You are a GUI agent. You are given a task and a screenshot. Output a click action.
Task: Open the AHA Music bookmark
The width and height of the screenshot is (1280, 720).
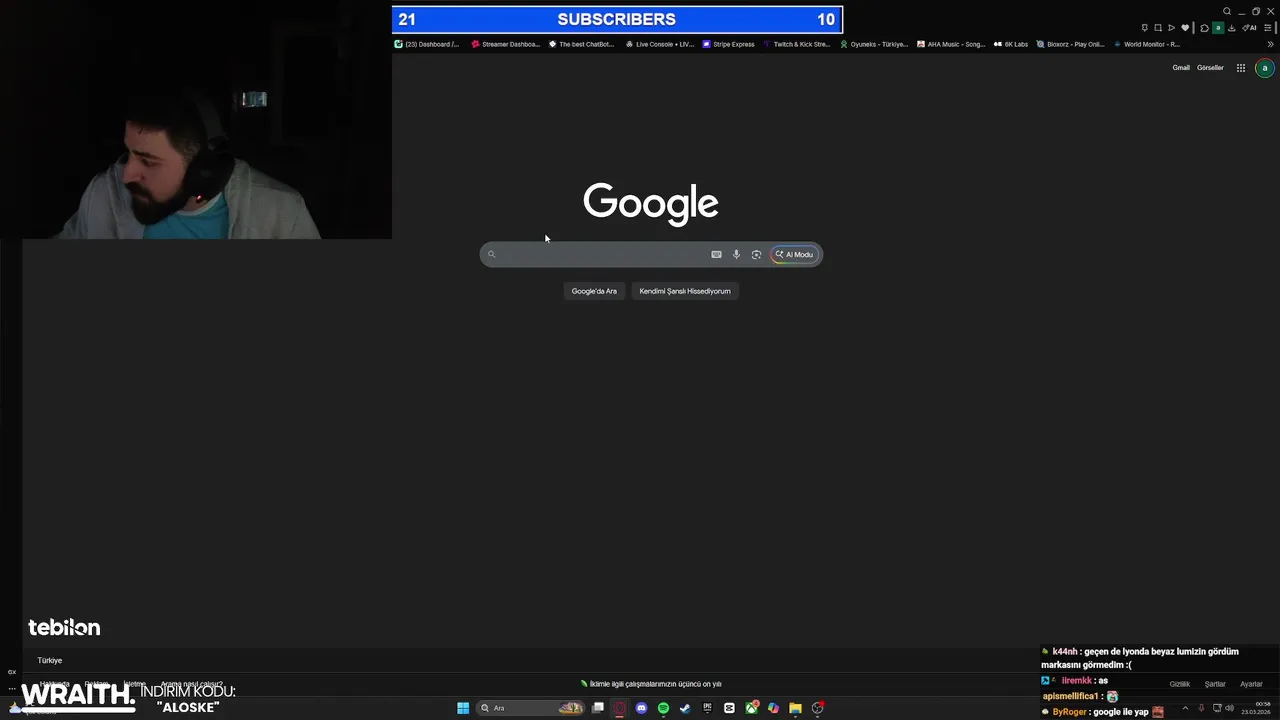[x=951, y=44]
